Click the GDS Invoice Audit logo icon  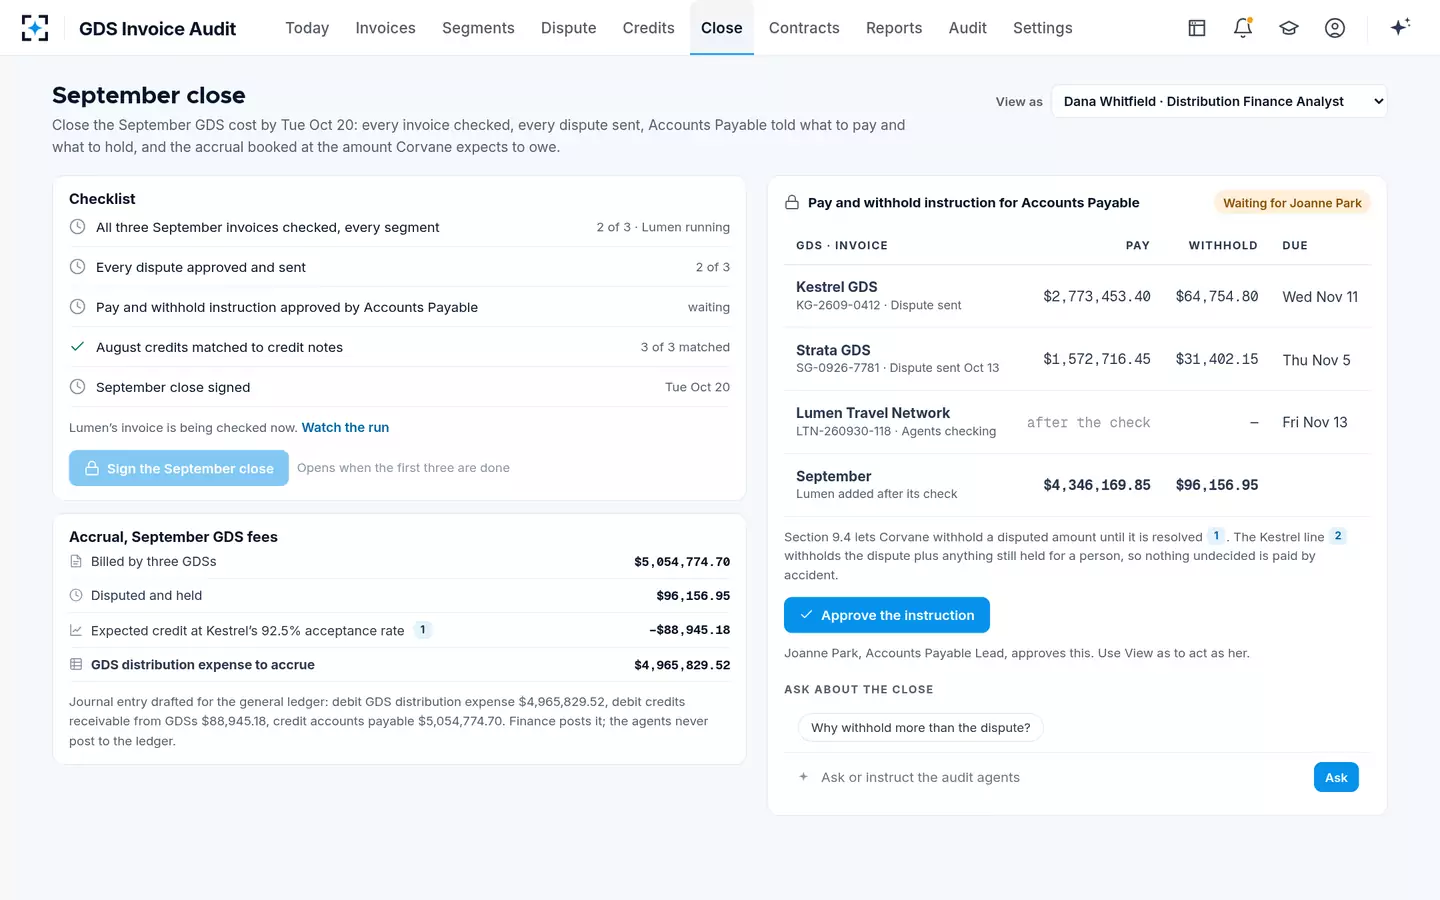(x=35, y=28)
